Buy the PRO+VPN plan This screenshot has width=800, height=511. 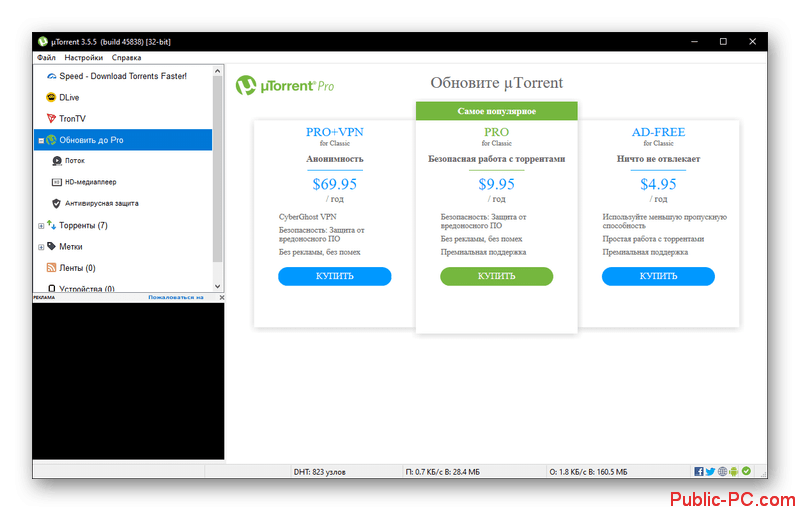(x=335, y=276)
